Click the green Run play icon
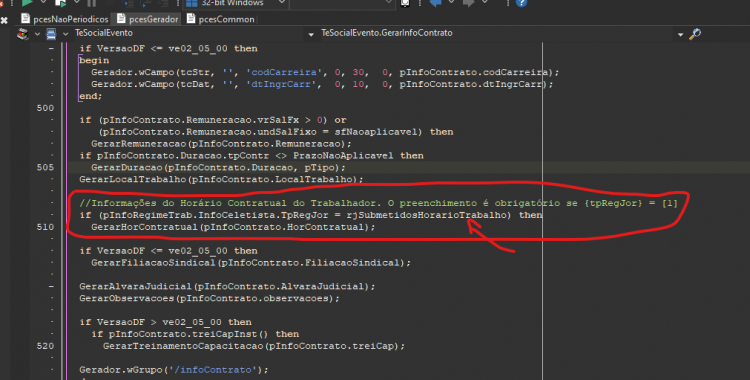 point(27,3)
